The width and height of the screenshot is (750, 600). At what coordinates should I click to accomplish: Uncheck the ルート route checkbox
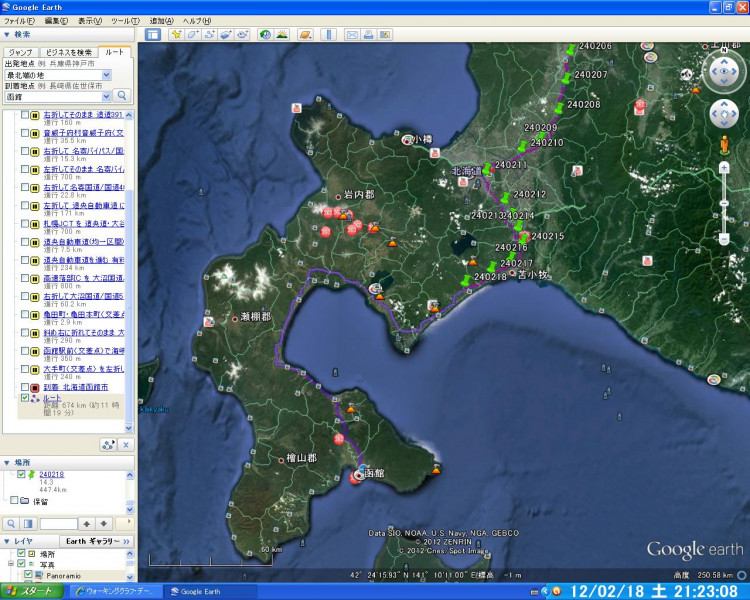coord(25,398)
